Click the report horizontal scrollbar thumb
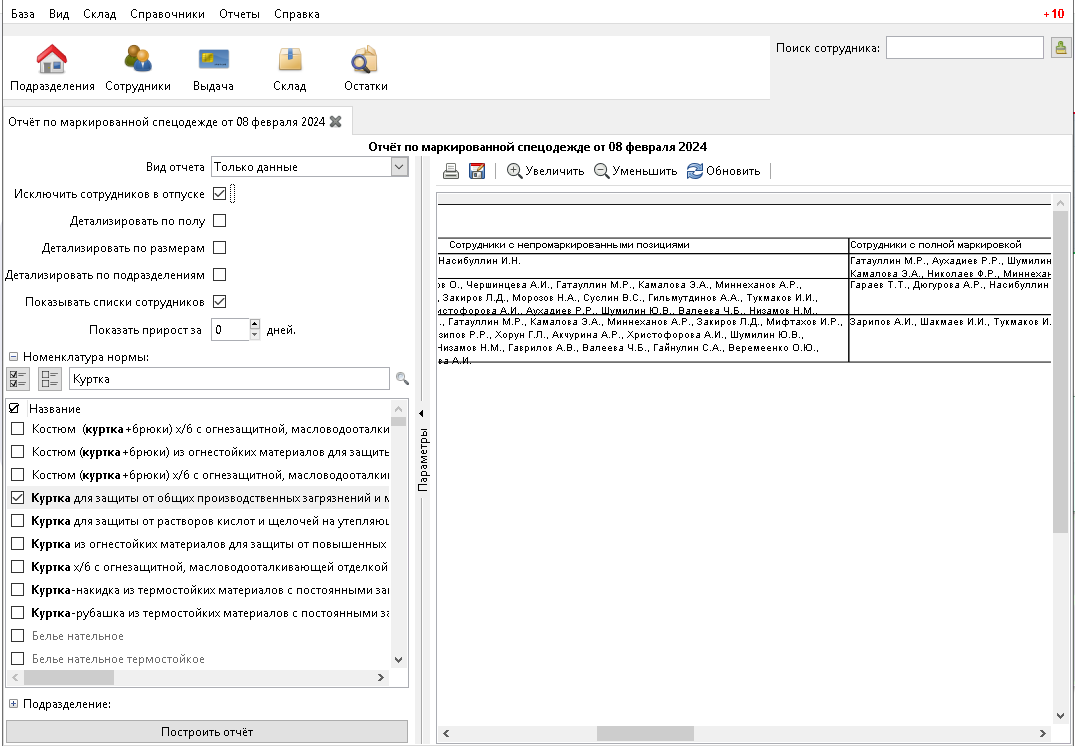Viewport: 1075px width, 746px height. point(645,733)
